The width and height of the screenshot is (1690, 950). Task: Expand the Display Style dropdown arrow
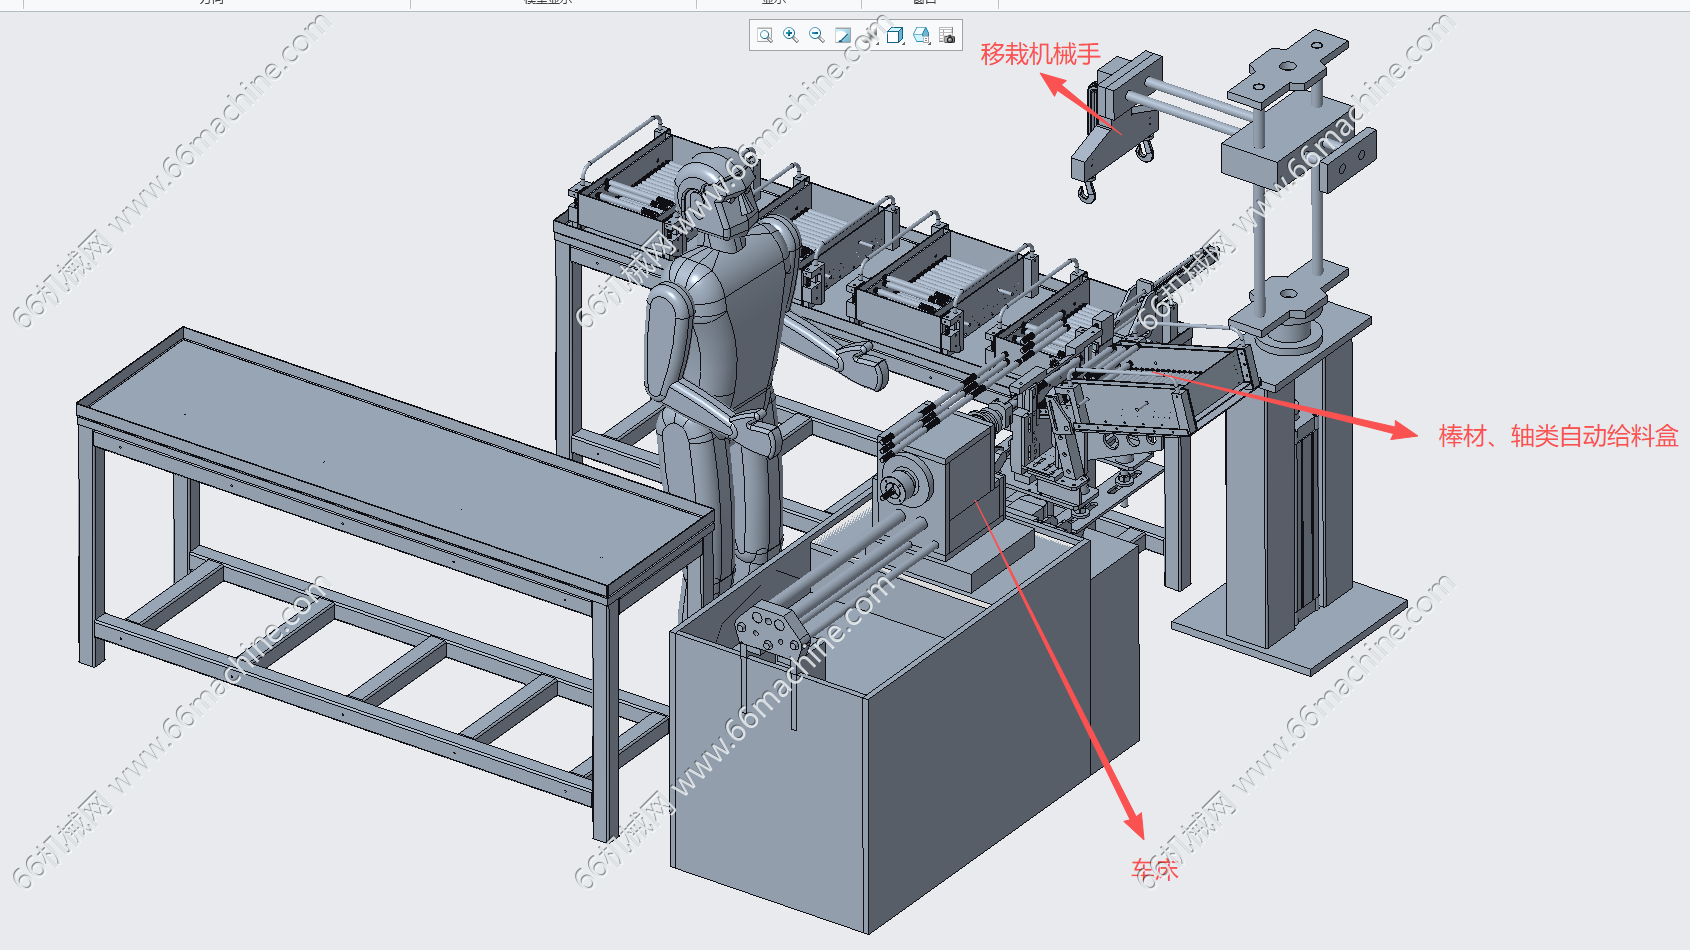tap(903, 43)
